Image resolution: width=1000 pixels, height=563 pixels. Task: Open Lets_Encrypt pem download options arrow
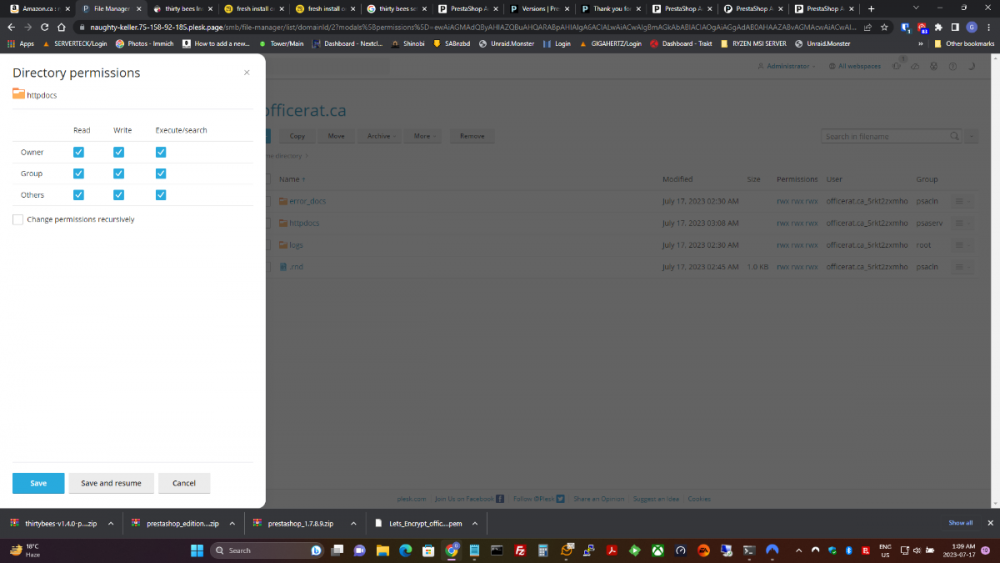pos(475,523)
